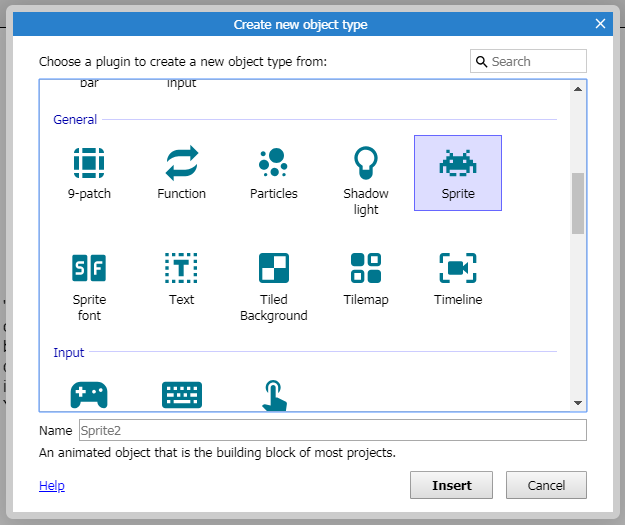Screen dimensions: 625x525
Task: Choose the Function plugin
Action: click(182, 162)
